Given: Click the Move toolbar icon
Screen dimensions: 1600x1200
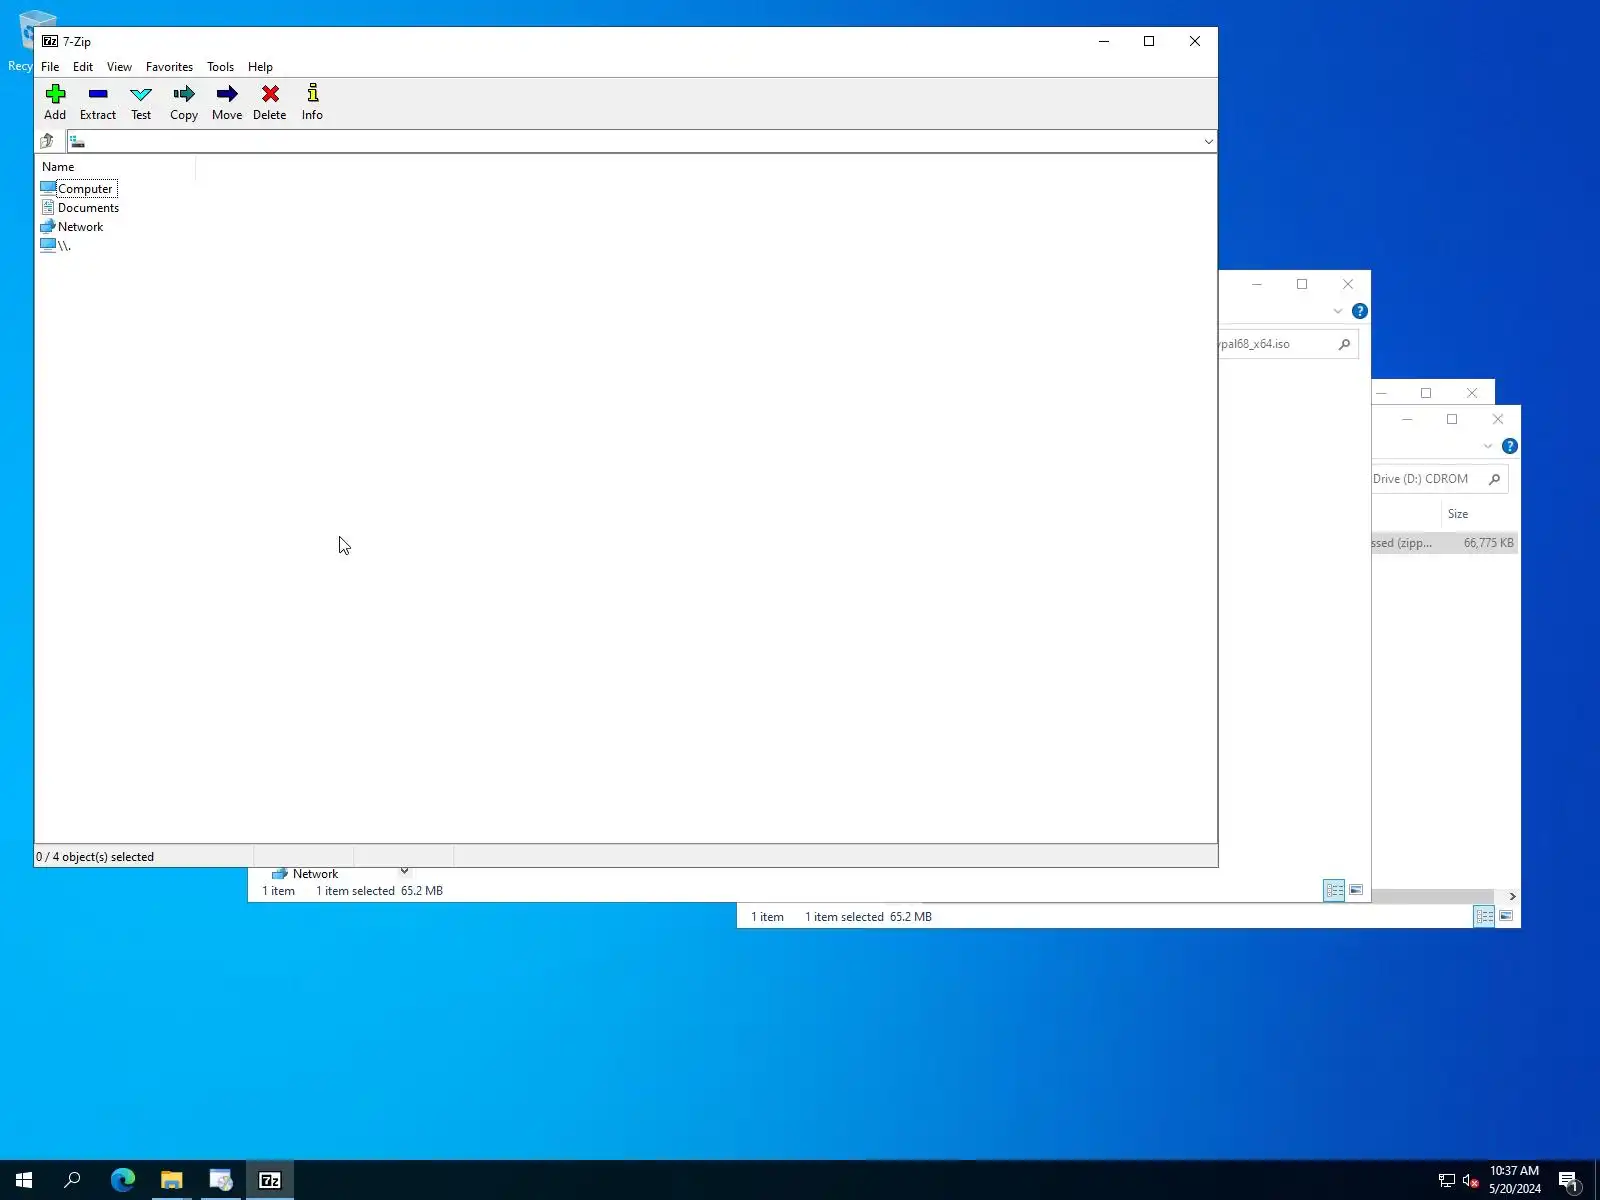Looking at the screenshot, I should coord(227,102).
